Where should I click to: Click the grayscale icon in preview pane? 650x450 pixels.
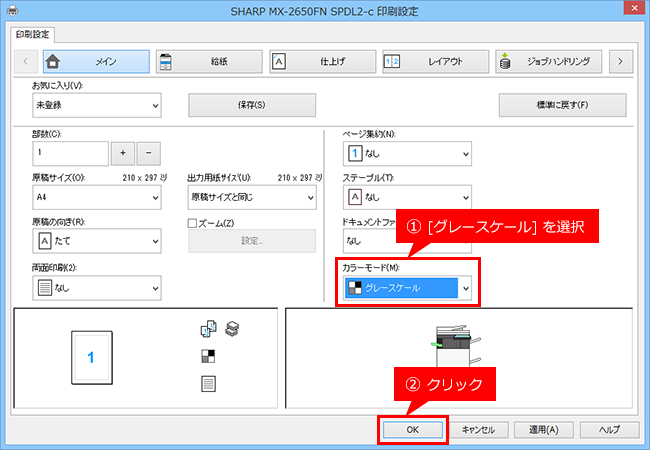click(208, 356)
